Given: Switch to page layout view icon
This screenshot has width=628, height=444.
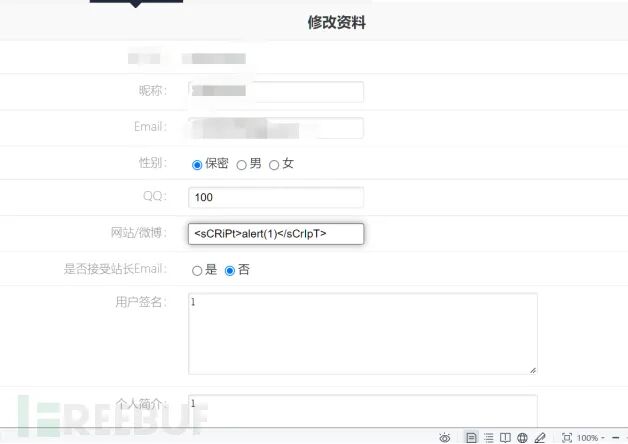Looking at the screenshot, I should [471, 438].
